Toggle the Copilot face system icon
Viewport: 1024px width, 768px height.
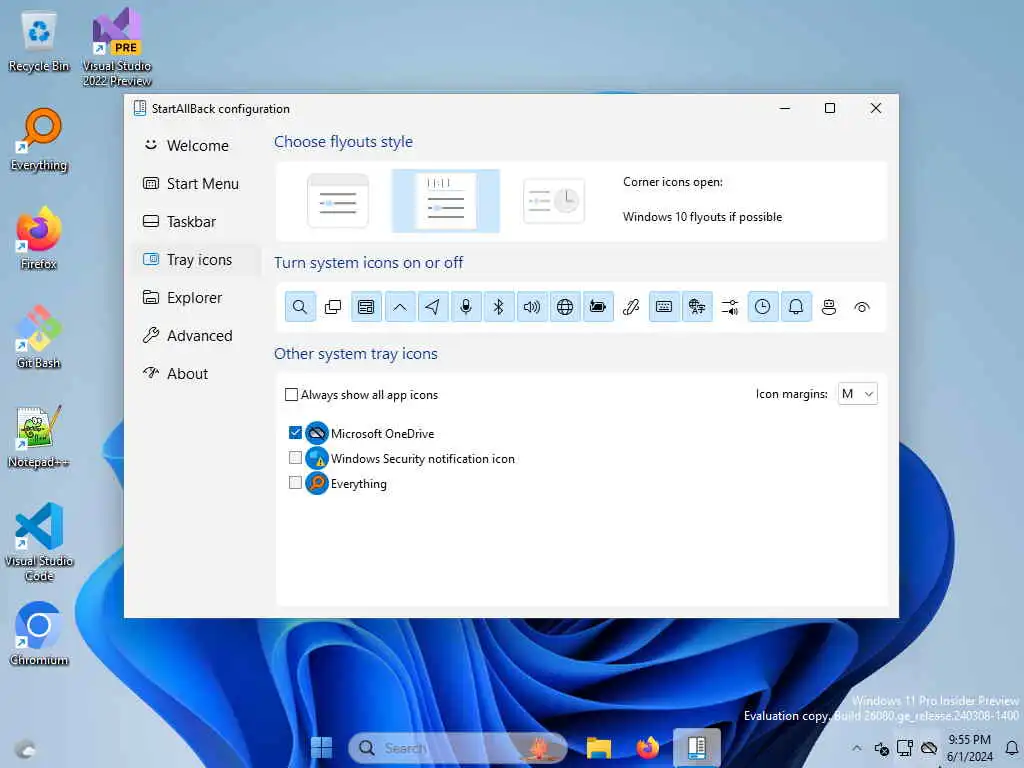[x=829, y=307]
